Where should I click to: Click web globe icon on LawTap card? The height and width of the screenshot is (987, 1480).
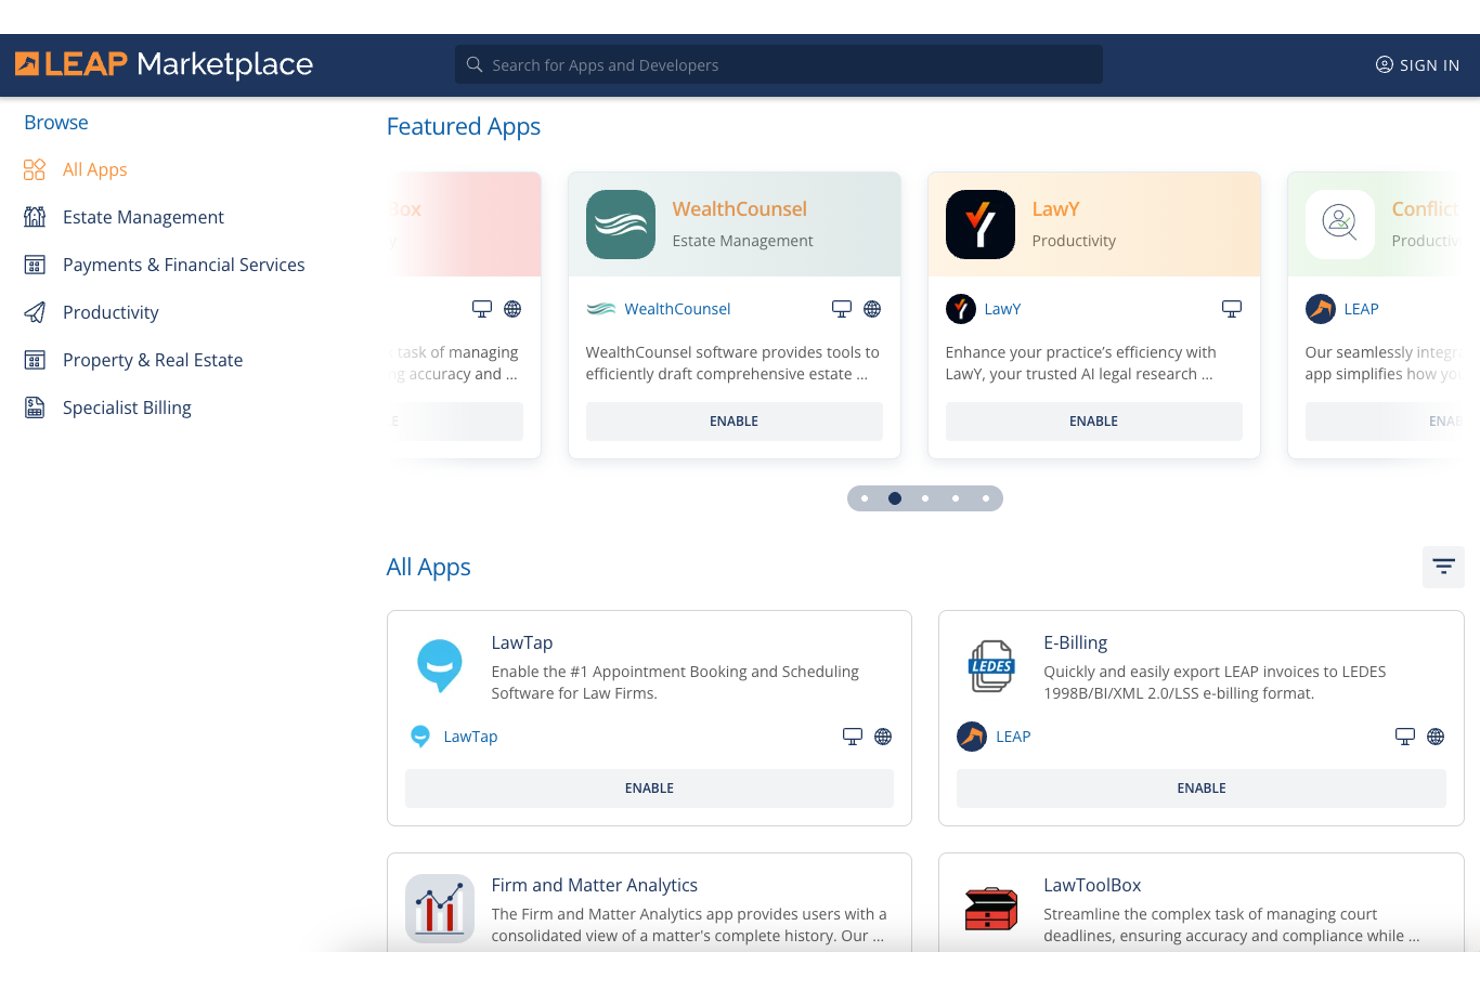pos(883,737)
